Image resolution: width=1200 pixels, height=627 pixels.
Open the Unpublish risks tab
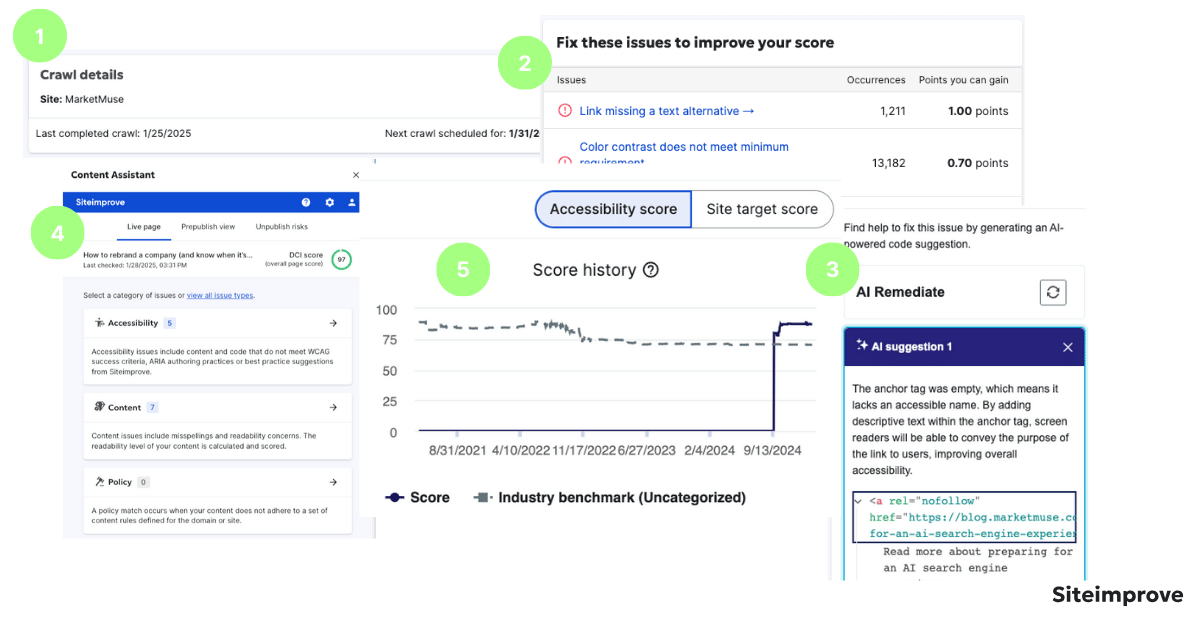point(282,227)
